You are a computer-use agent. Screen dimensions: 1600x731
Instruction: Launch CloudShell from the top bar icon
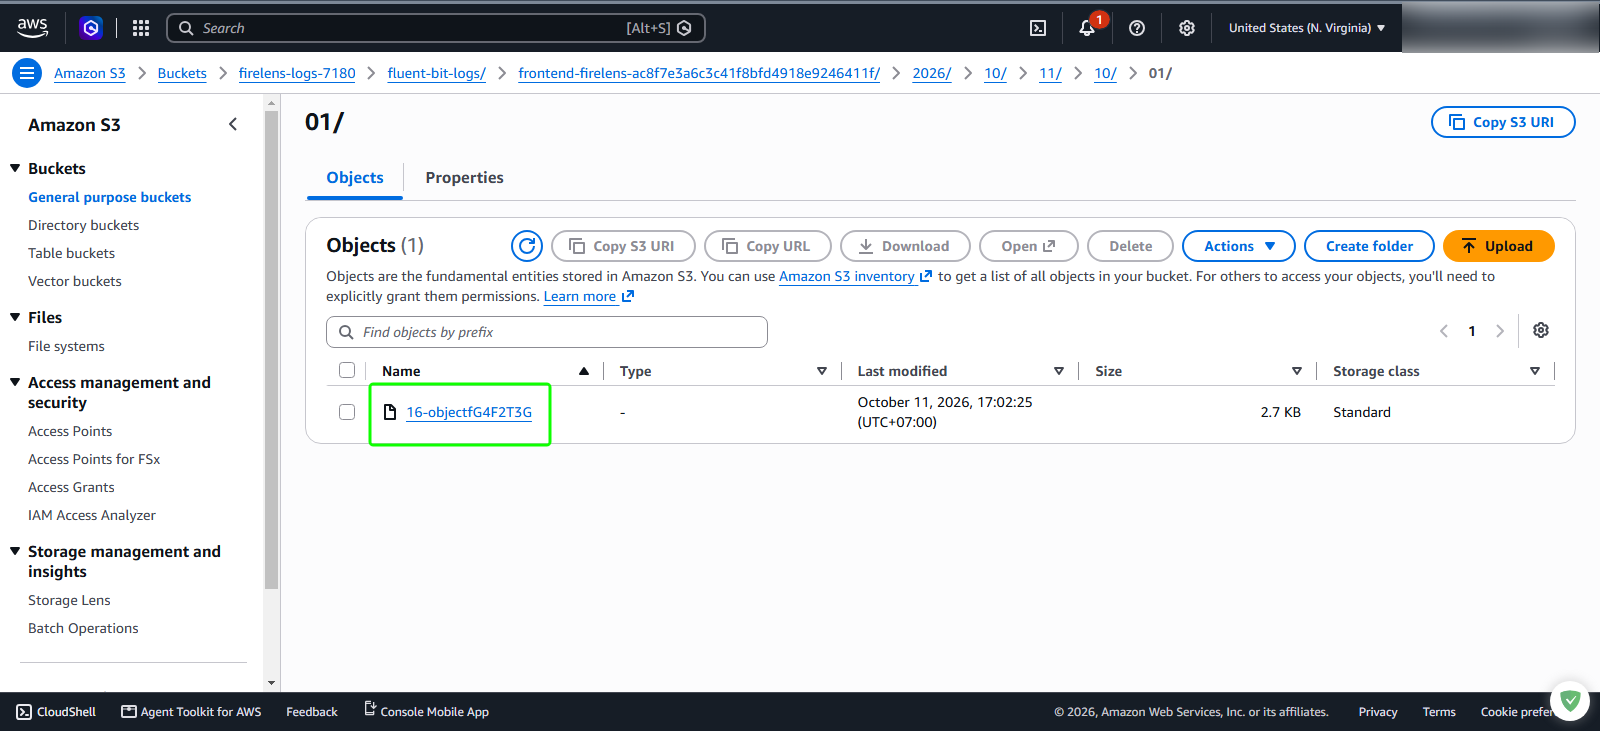[1038, 28]
